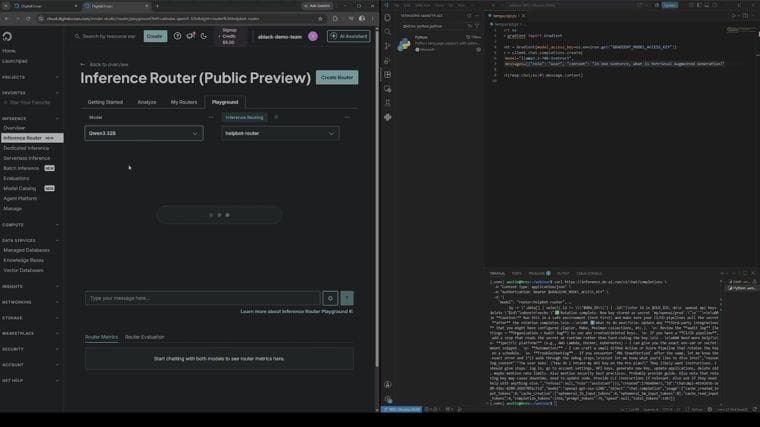760x427 pixels.
Task: Select the Playground tab
Action: (225, 102)
